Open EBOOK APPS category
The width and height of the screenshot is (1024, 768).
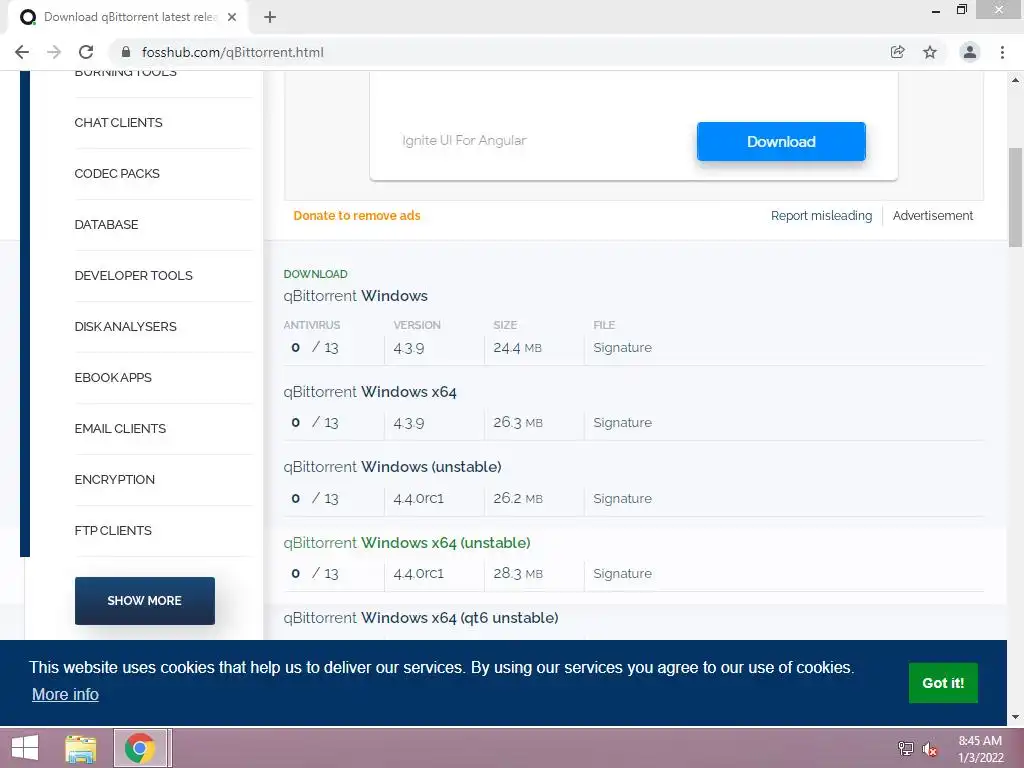pyautogui.click(x=113, y=377)
